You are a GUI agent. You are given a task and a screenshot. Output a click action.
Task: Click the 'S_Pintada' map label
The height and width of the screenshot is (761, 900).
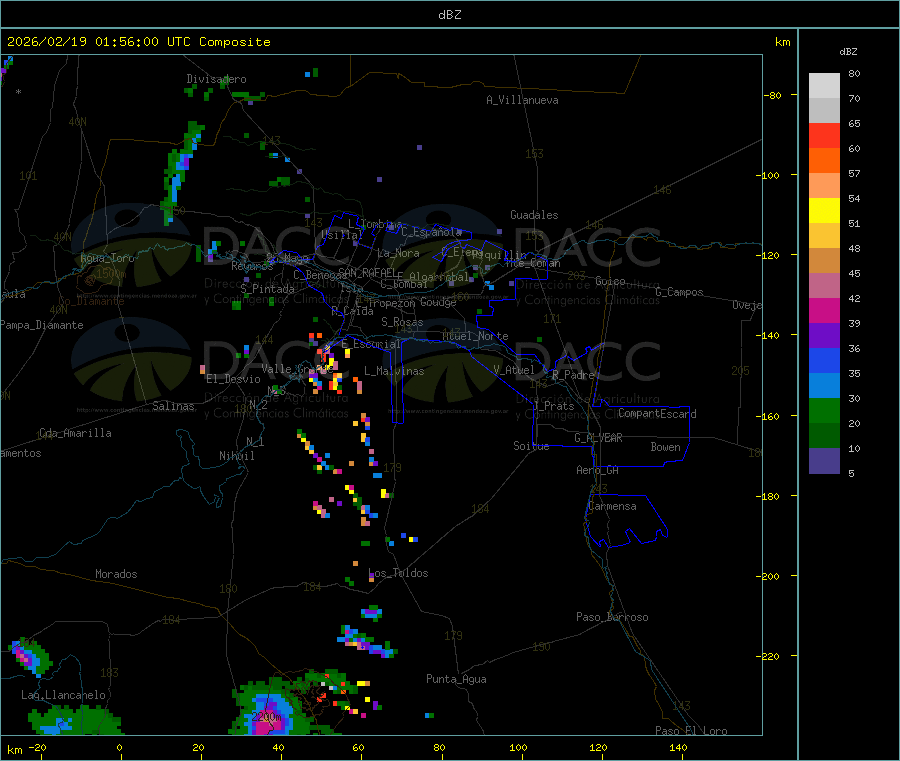pos(267,289)
